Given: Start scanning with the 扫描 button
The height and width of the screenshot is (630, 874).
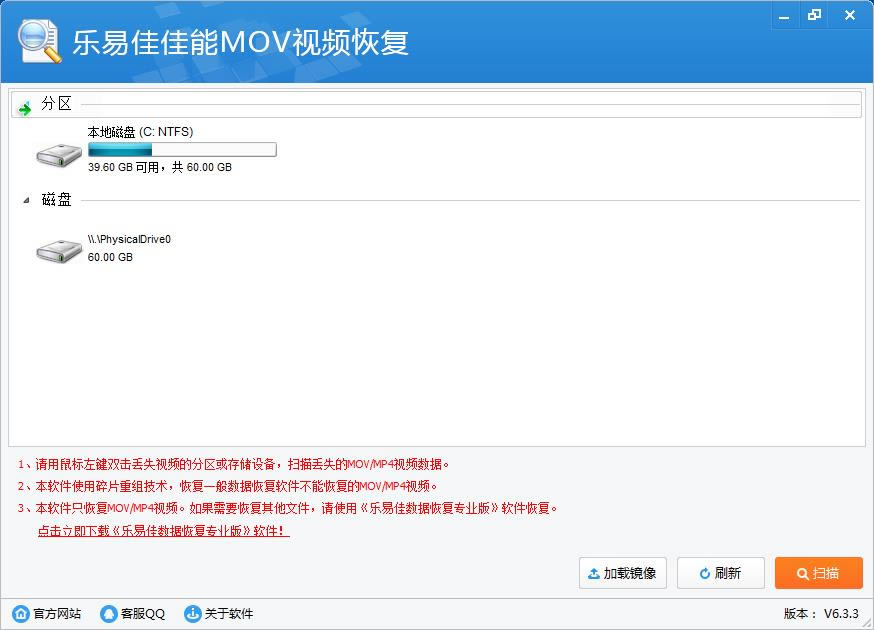Looking at the screenshot, I should pyautogui.click(x=819, y=573).
